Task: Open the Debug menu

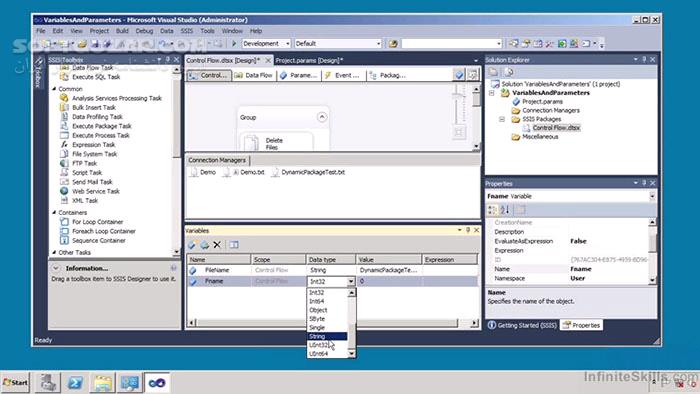Action: (x=144, y=31)
